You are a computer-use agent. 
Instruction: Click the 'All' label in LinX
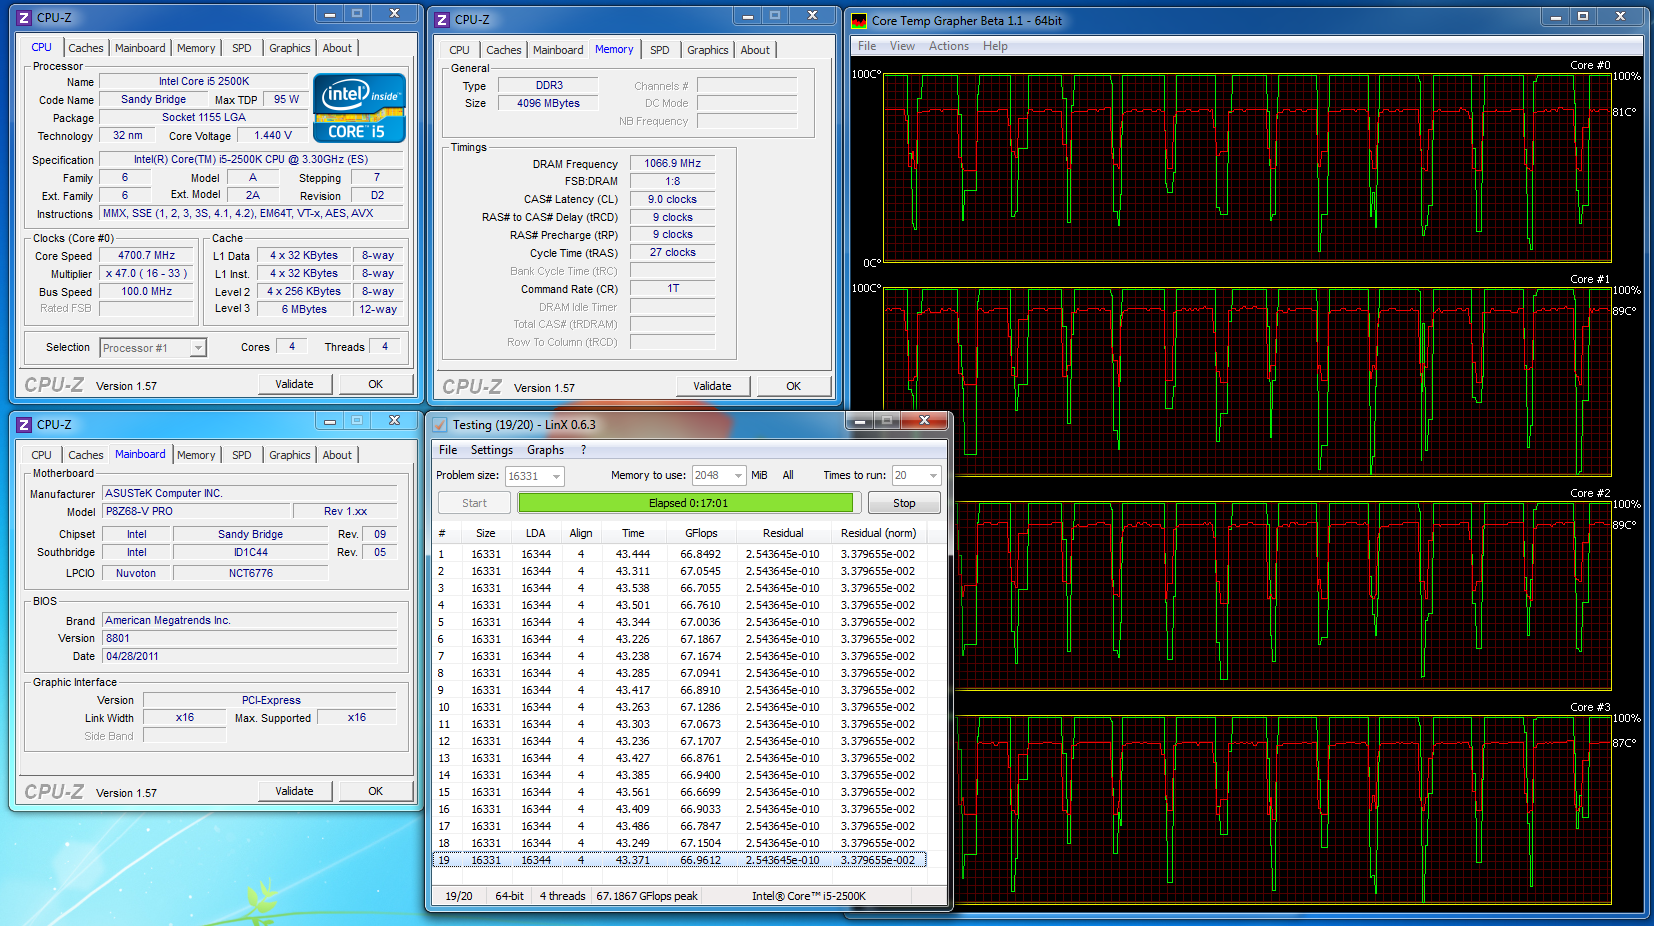coord(788,476)
